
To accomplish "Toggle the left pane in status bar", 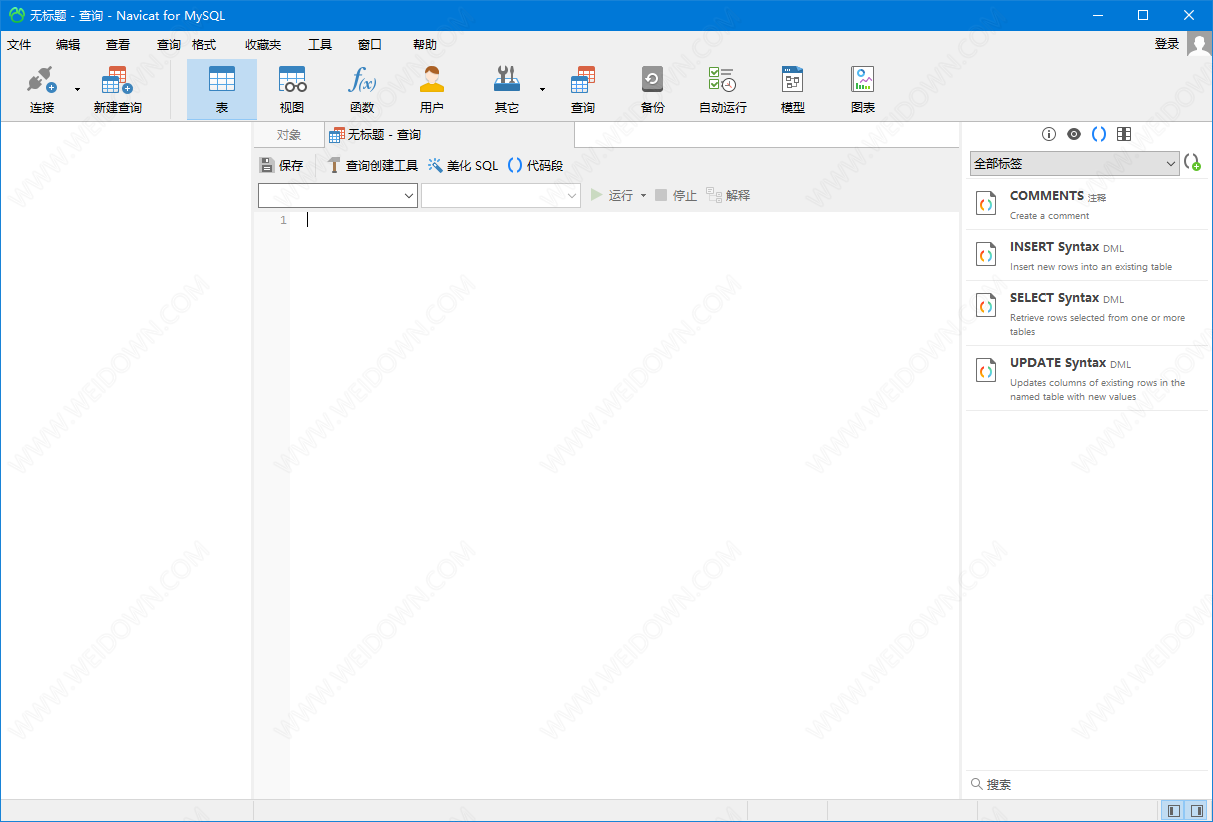I will (x=1174, y=810).
